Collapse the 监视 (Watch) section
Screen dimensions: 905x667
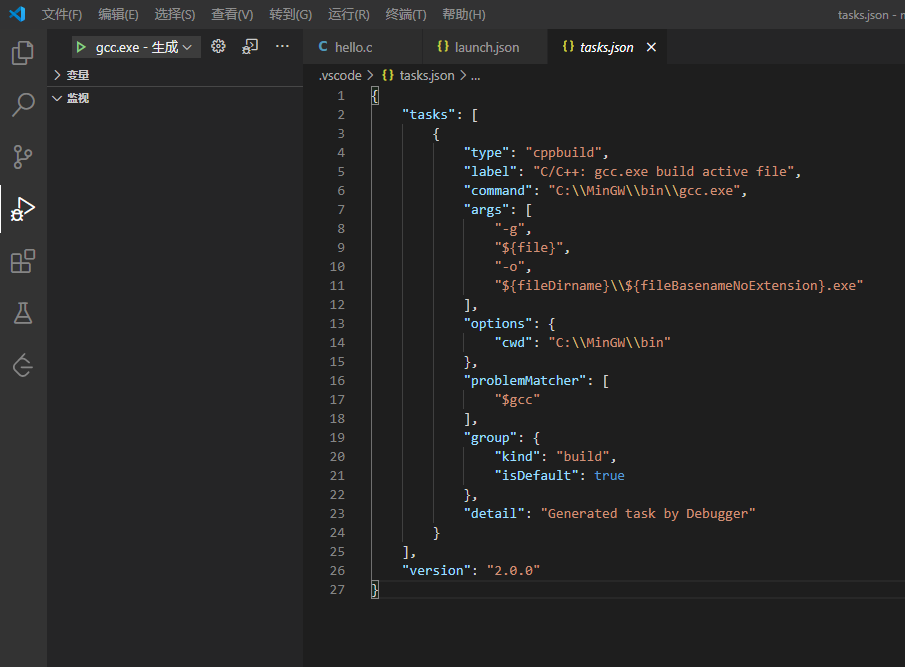(x=57, y=98)
